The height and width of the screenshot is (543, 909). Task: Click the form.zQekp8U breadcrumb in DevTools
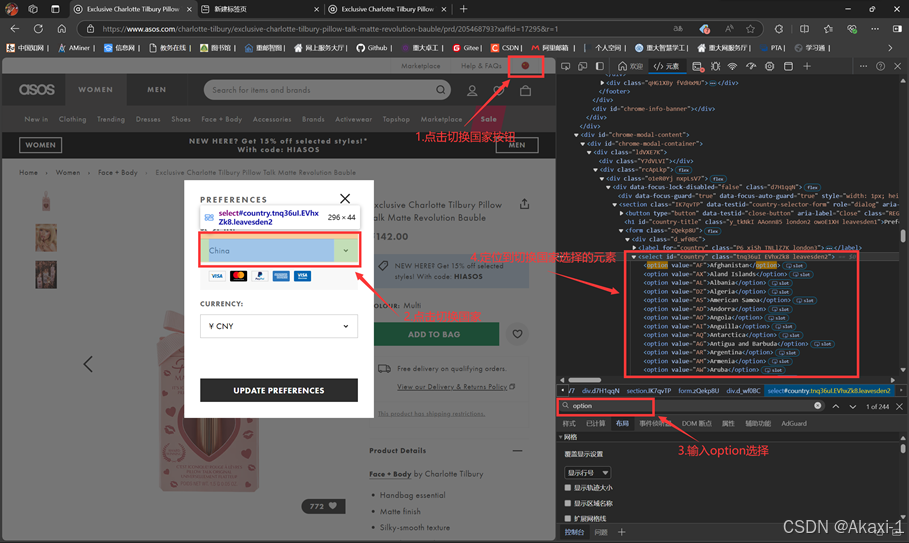point(698,391)
